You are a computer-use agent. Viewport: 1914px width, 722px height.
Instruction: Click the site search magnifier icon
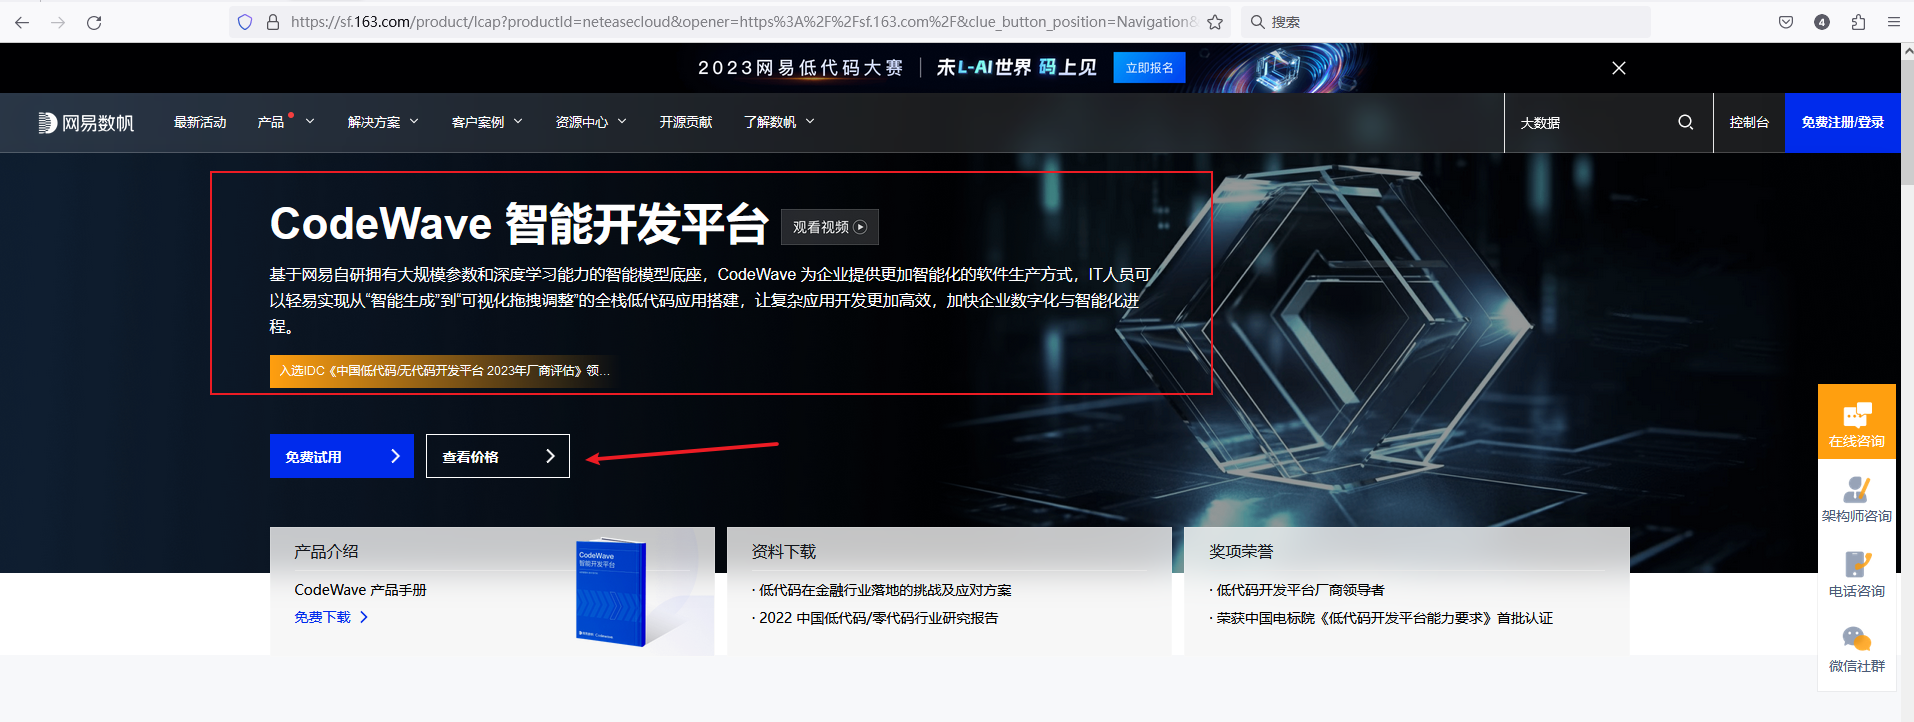click(1686, 122)
